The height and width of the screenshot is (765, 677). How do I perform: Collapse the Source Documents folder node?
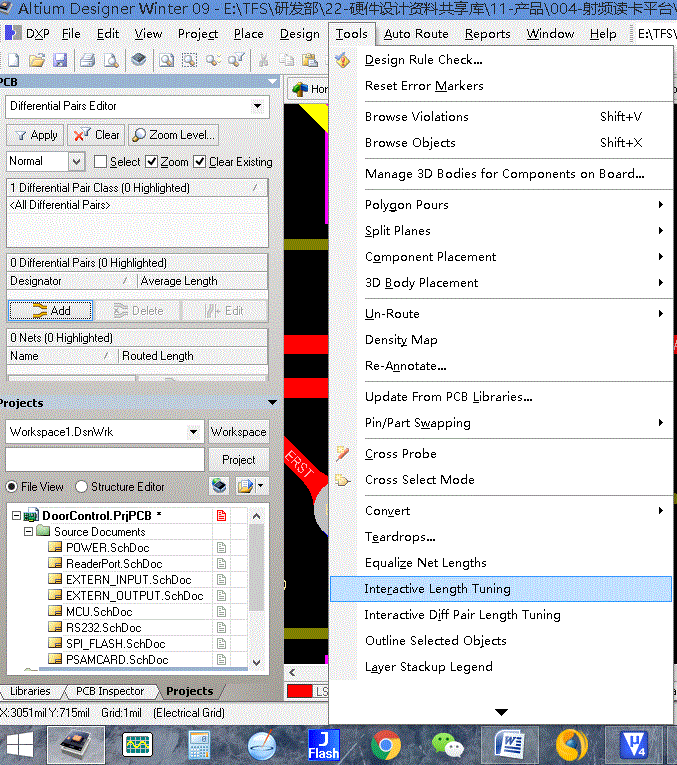tap(28, 531)
